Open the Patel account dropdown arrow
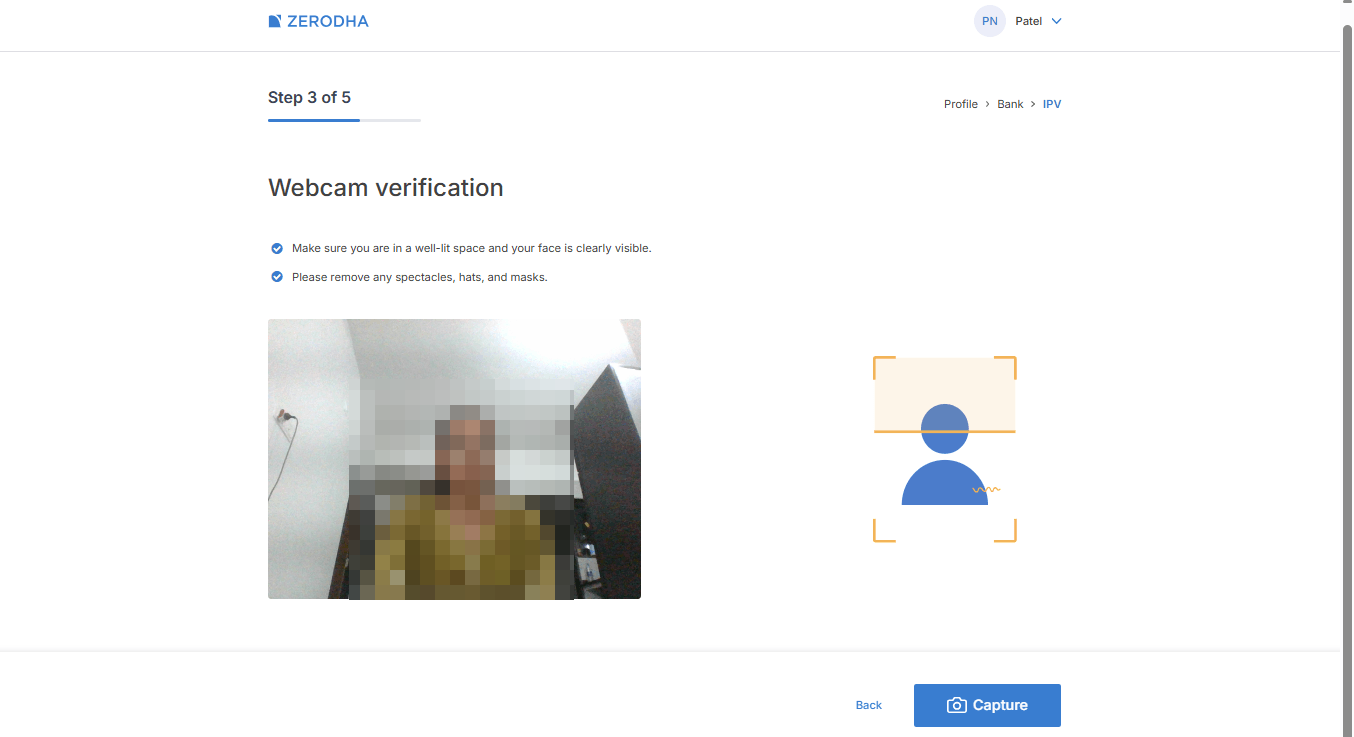The width and height of the screenshot is (1354, 737). pos(1057,21)
